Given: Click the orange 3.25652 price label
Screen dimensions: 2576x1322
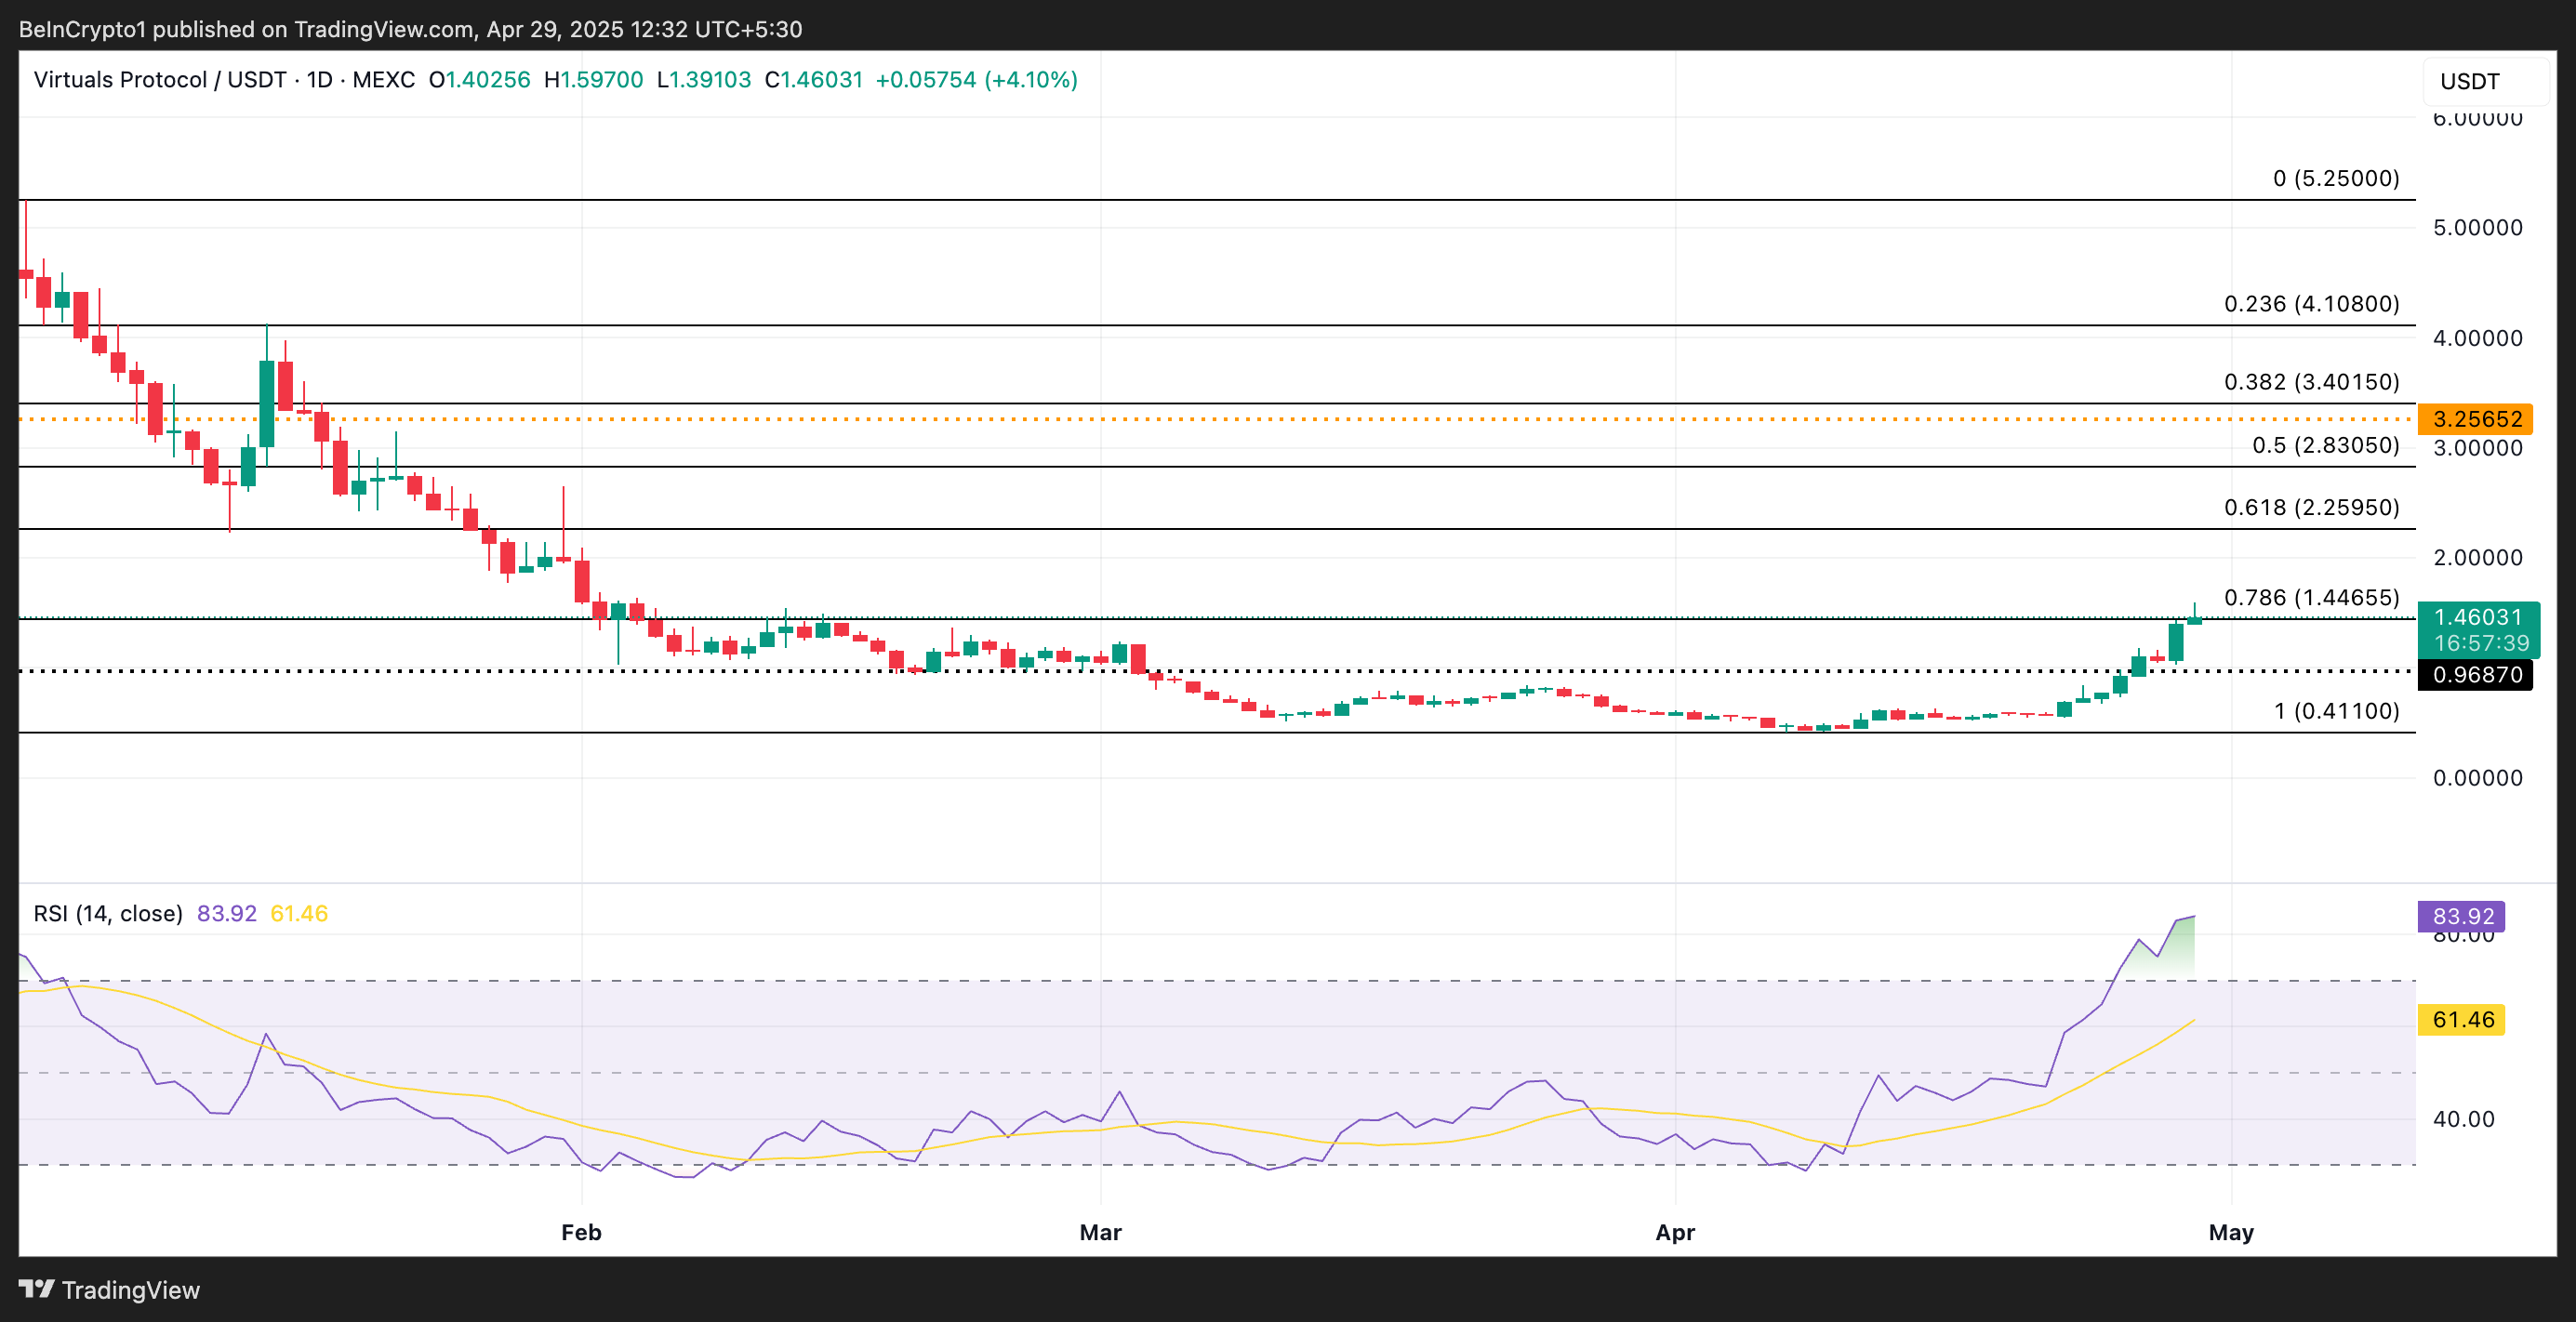Looking at the screenshot, I should coord(2475,419).
